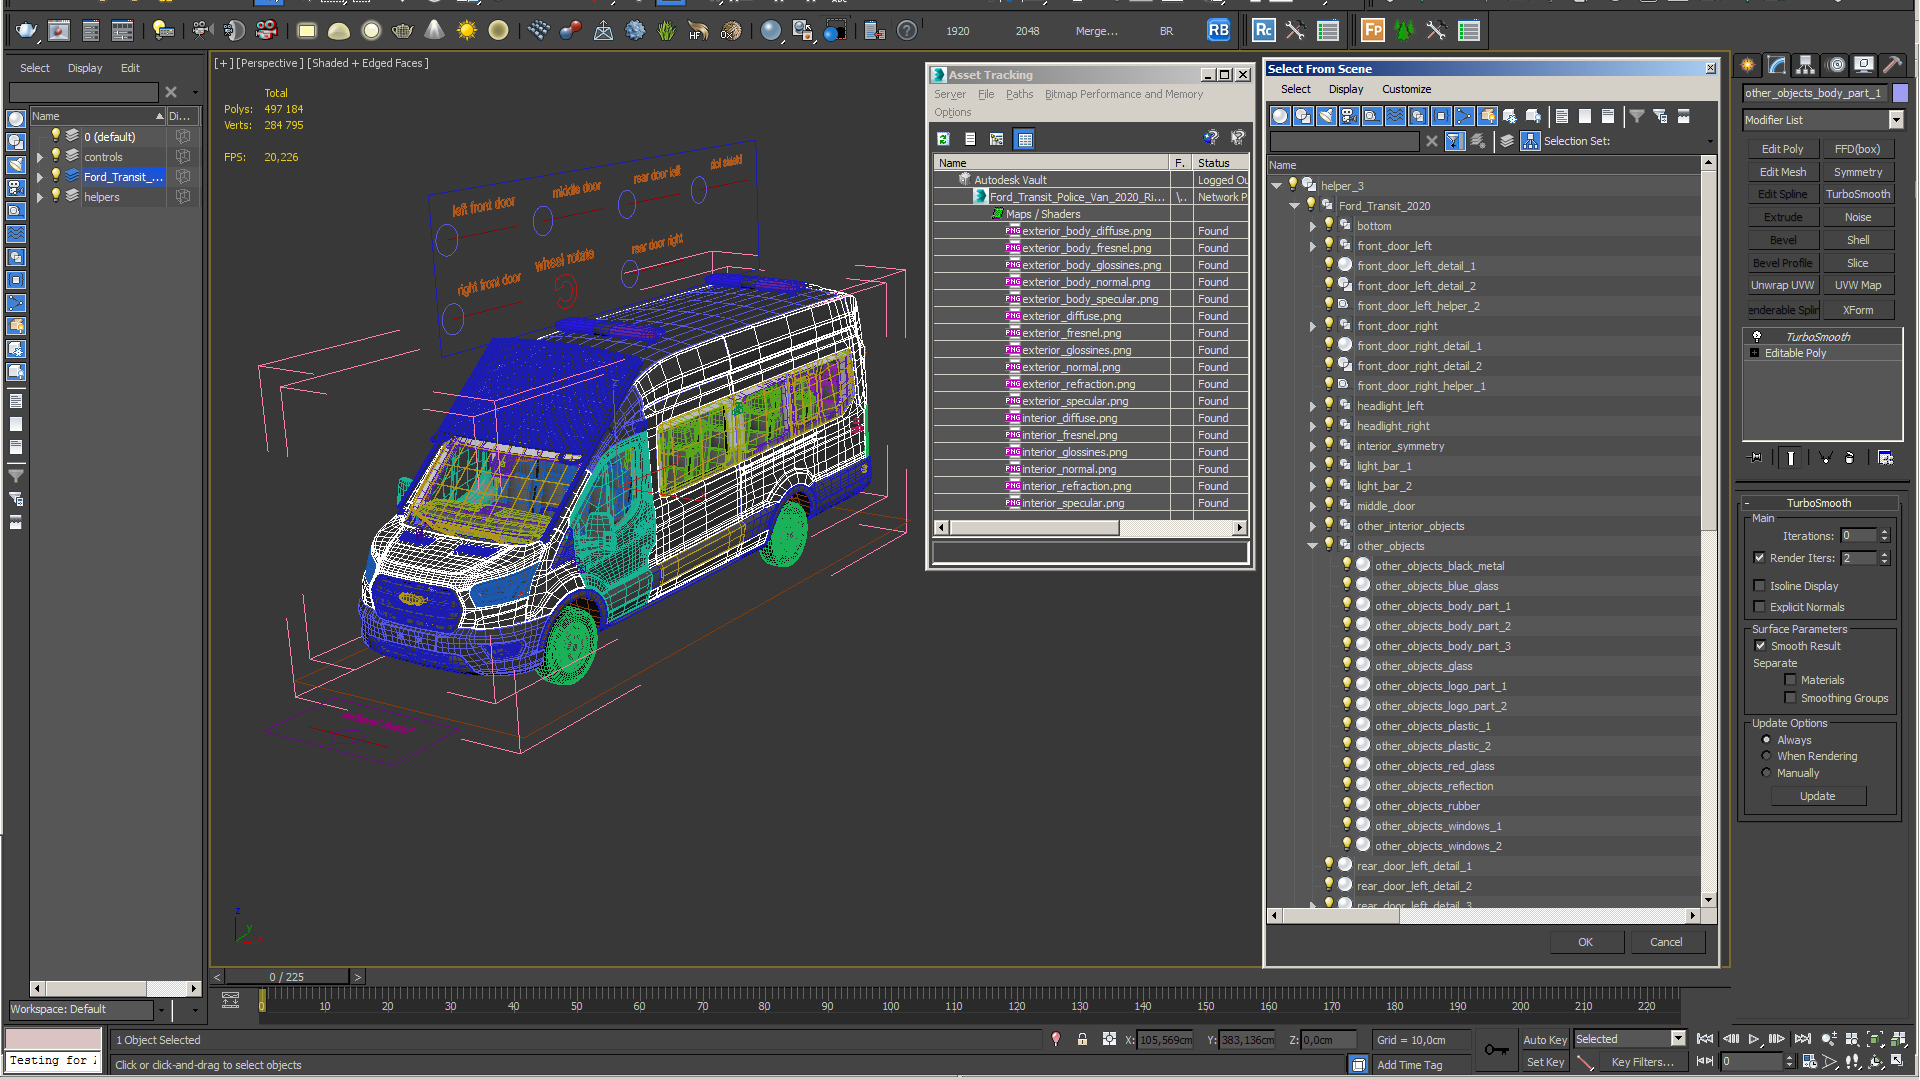The width and height of the screenshot is (1920, 1080).
Task: Expand the Ford_Transit layer in scene explorer
Action: [40, 177]
